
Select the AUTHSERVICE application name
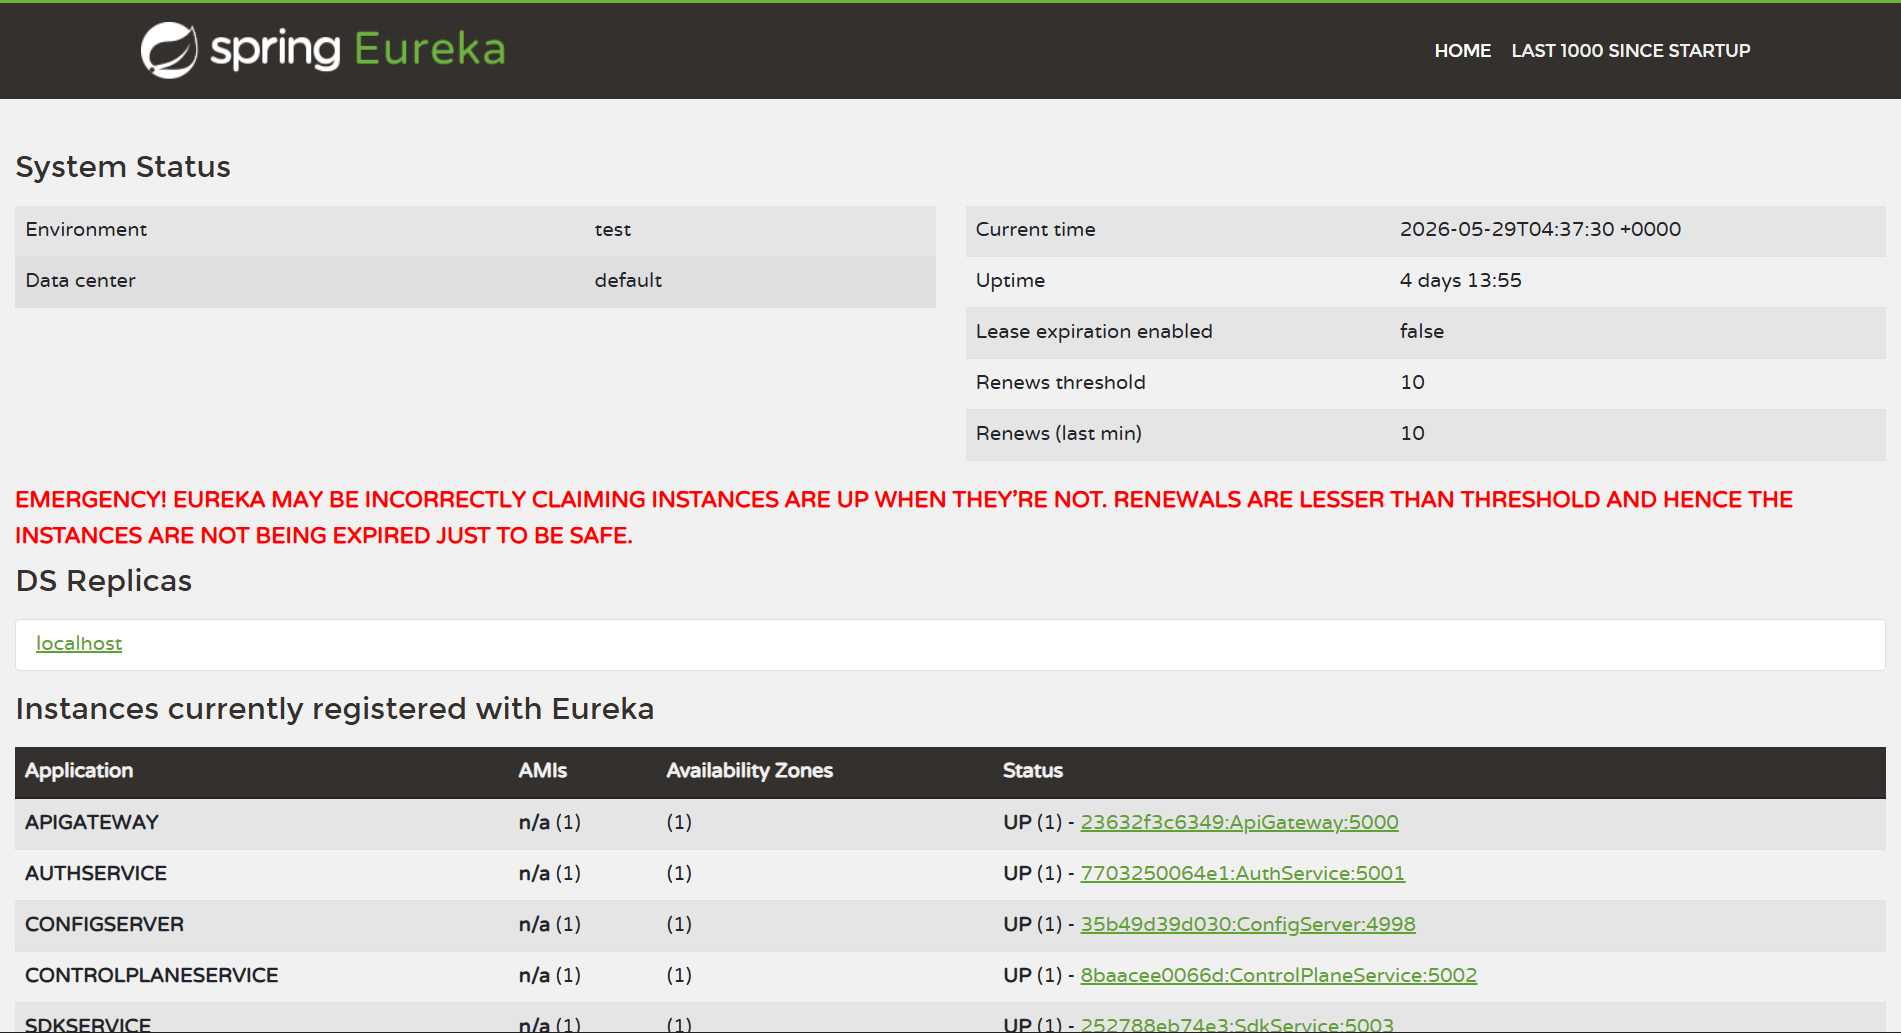[96, 873]
